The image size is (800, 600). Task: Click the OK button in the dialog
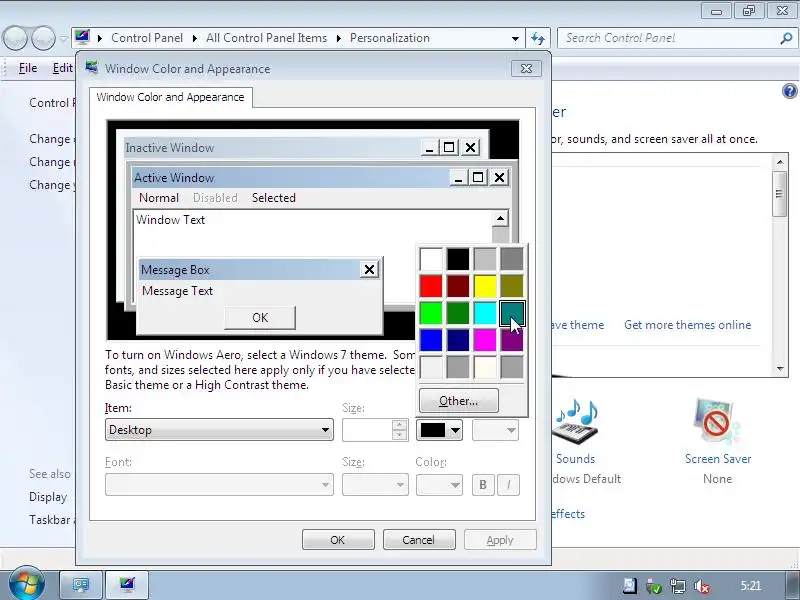coord(338,540)
